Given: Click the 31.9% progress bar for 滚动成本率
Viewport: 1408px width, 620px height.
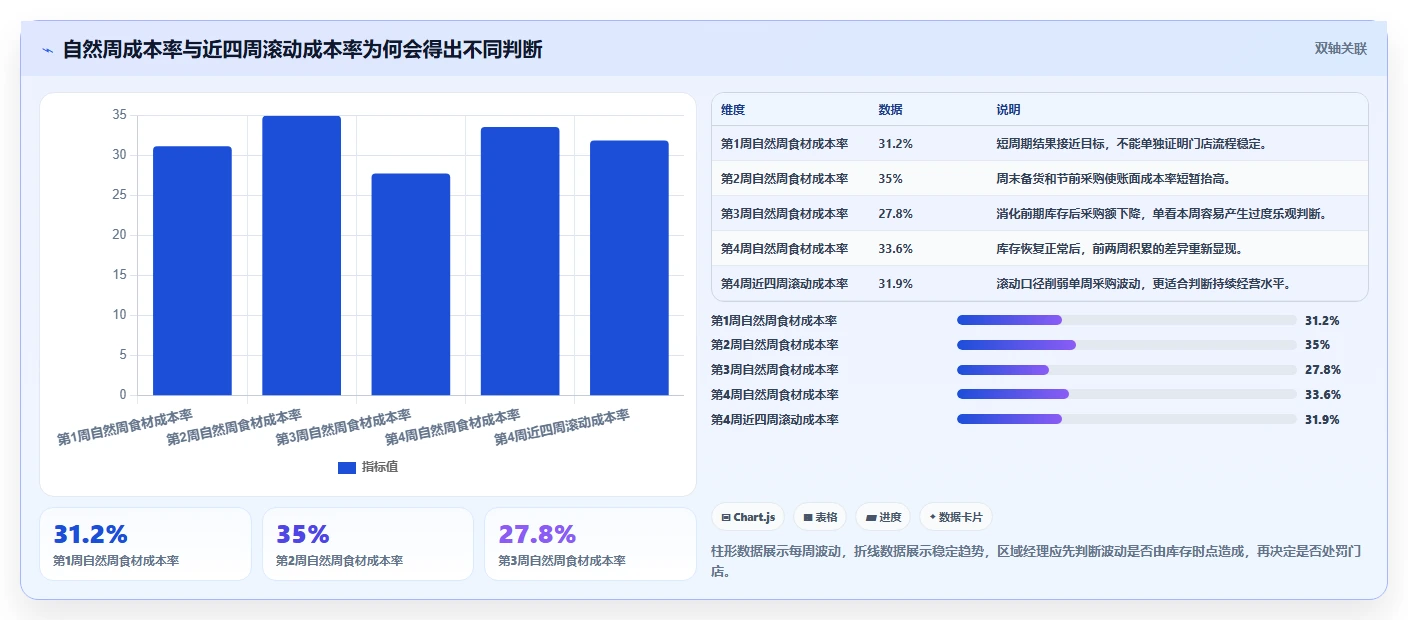Looking at the screenshot, I should coord(1126,419).
